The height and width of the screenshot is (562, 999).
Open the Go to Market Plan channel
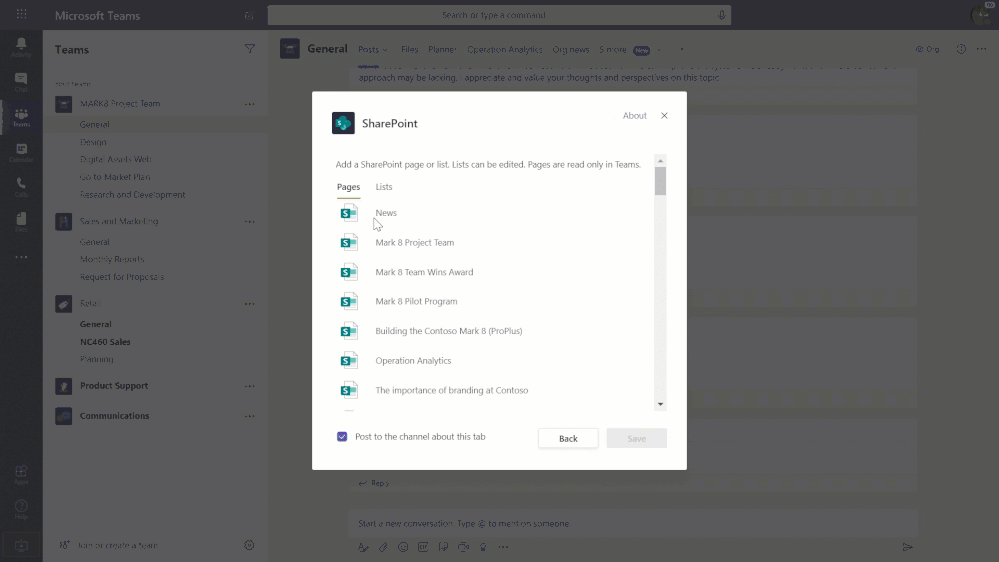[x=115, y=177]
